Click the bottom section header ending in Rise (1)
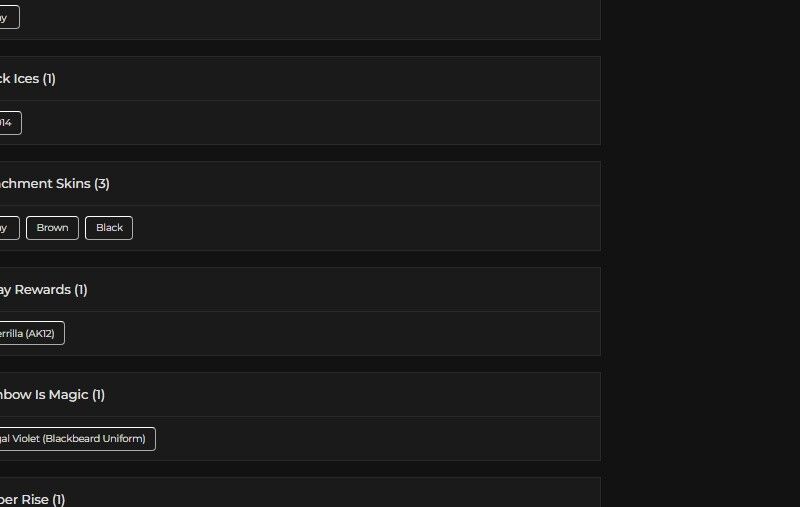 [x=32, y=498]
